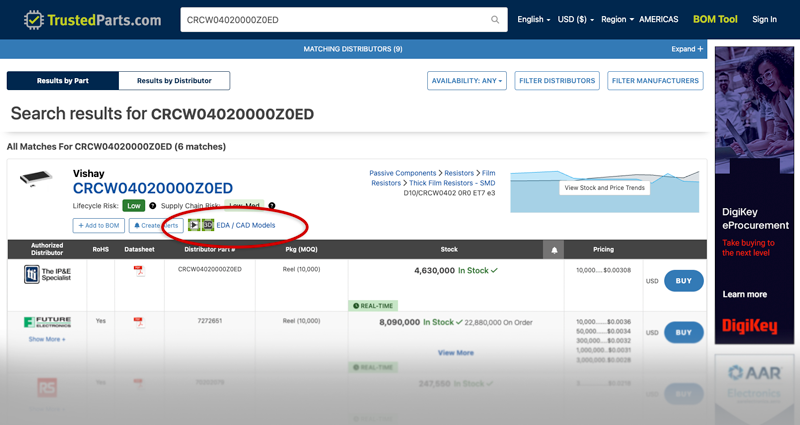Switch to Results by Distributor tab
The width and height of the screenshot is (800, 425).
coord(174,81)
